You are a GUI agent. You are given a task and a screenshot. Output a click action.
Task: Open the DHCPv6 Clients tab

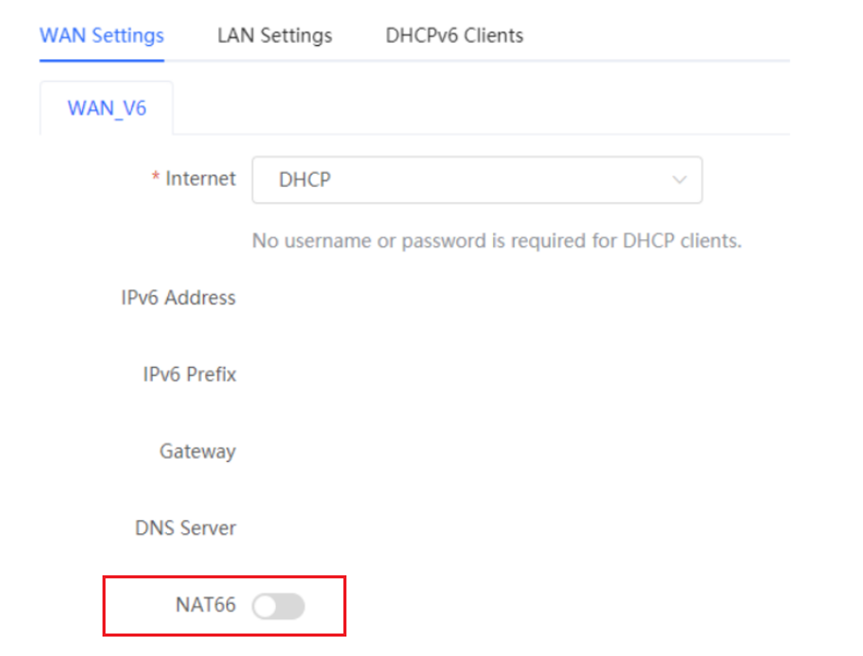coord(454,36)
